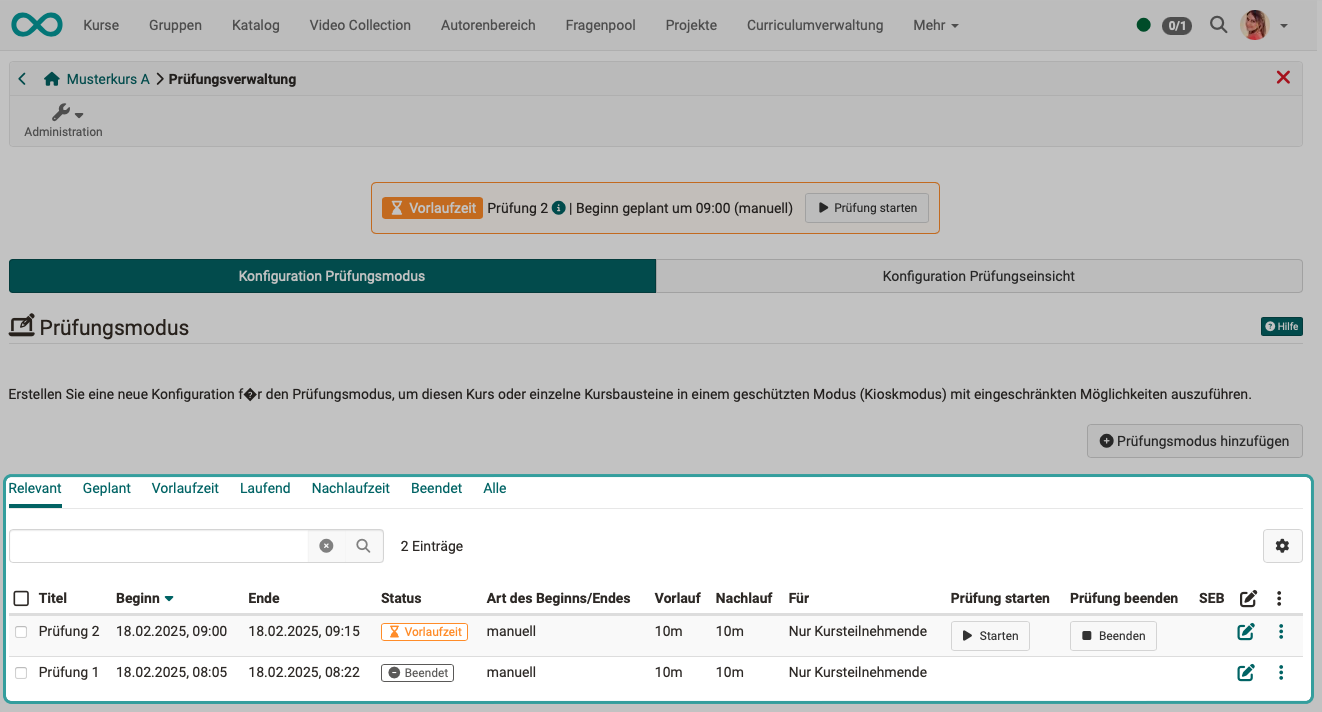
Task: Clear the search field with the X icon
Action: coord(327,546)
